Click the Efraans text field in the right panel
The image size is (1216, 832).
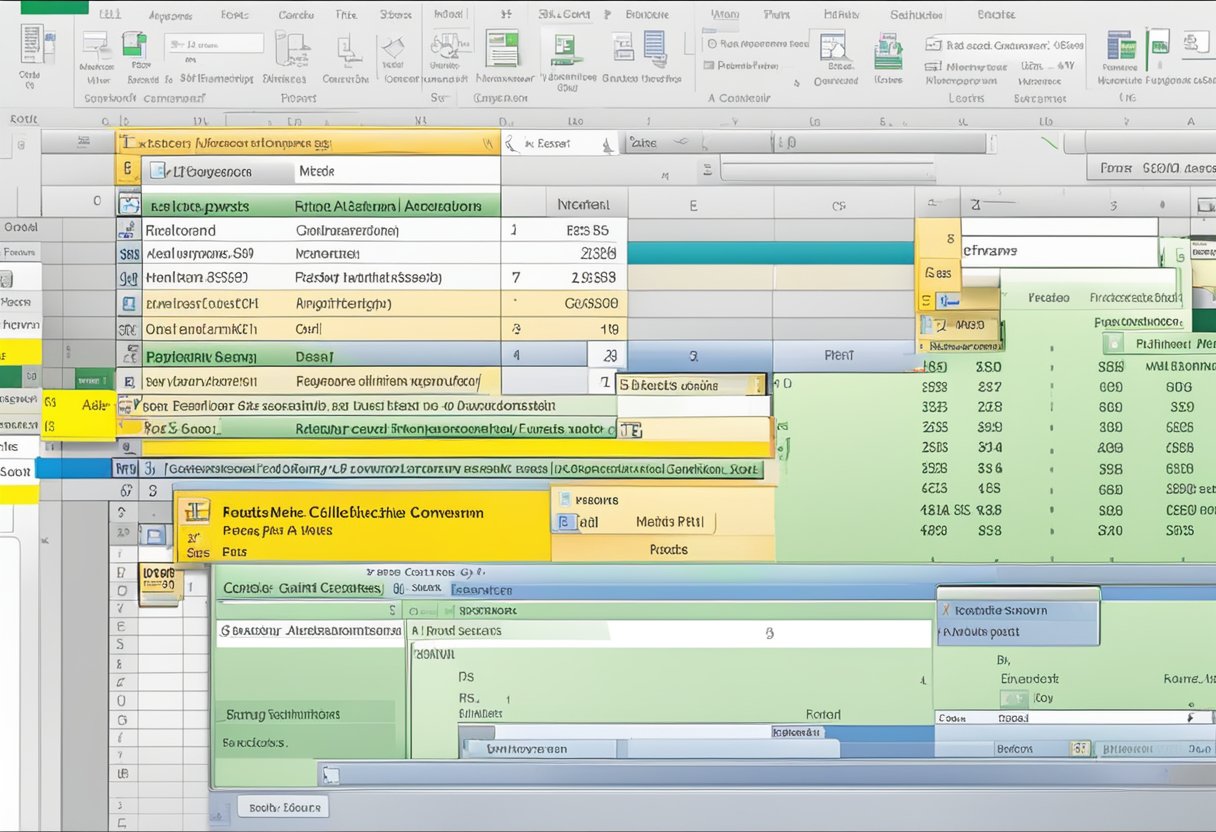pyautogui.click(x=1058, y=250)
